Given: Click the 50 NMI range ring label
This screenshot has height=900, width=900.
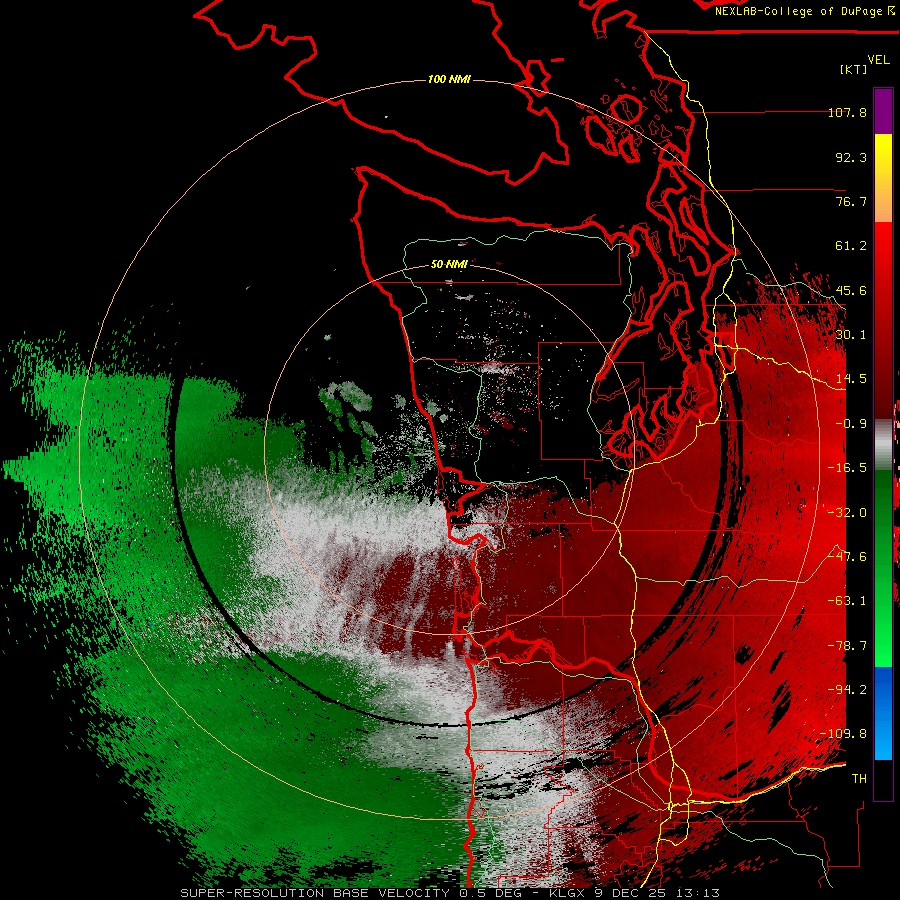Looking at the screenshot, I should pos(449,265).
